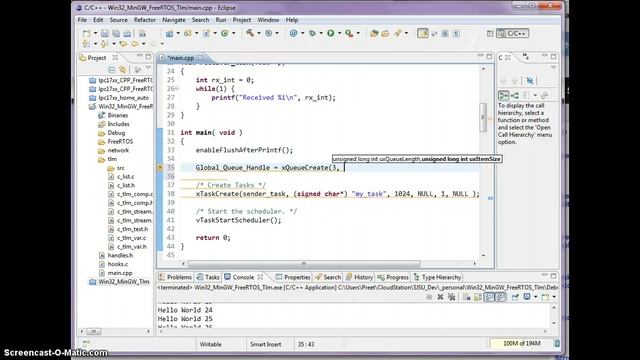Collapse the while loop fold at line 26

(178, 89)
